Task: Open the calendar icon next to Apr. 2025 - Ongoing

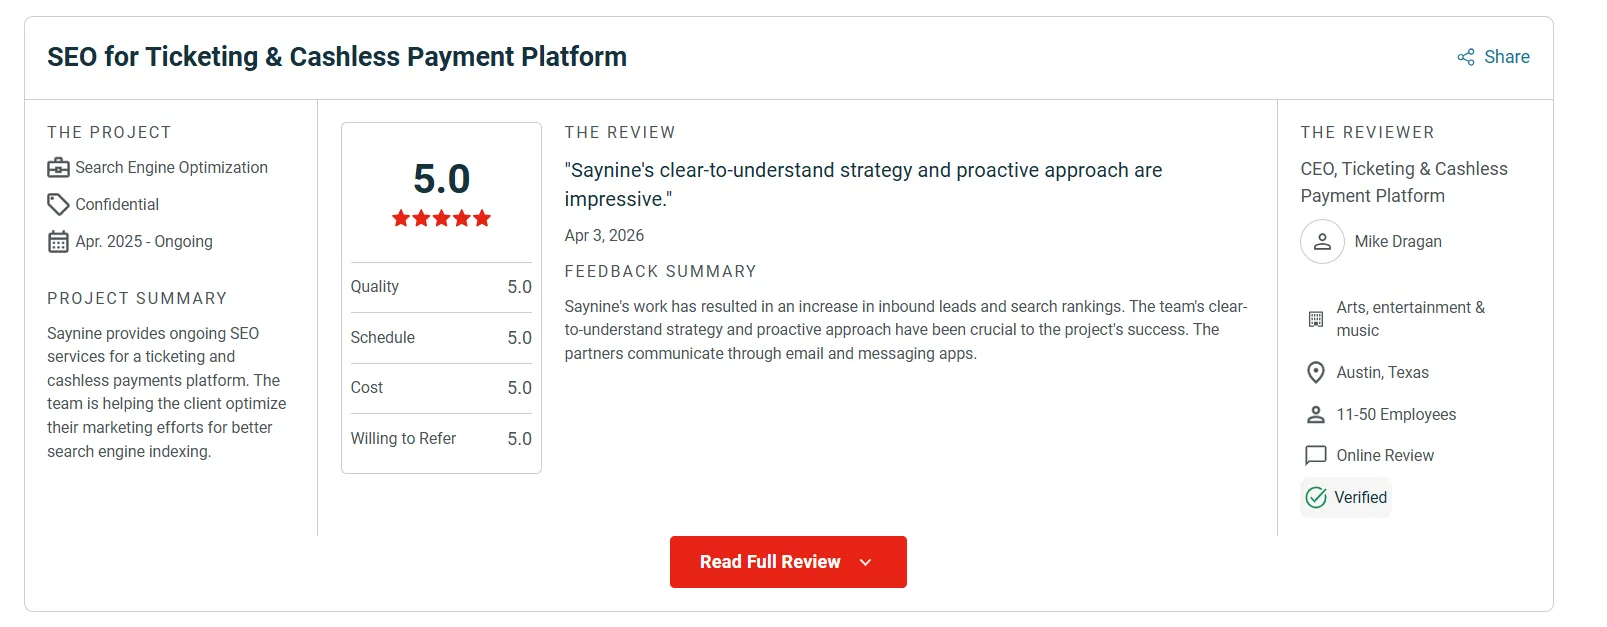Action: click(57, 241)
